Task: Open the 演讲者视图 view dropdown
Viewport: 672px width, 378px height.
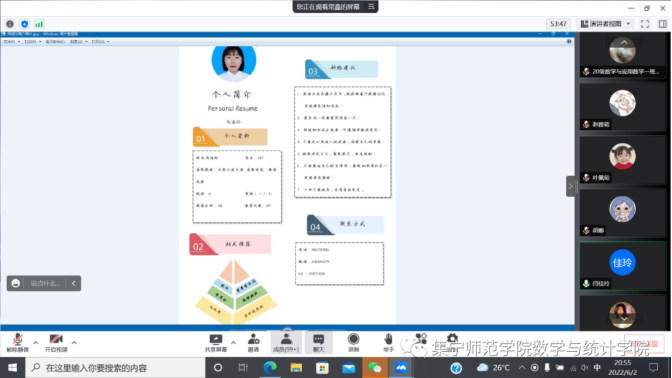Action: coord(606,24)
